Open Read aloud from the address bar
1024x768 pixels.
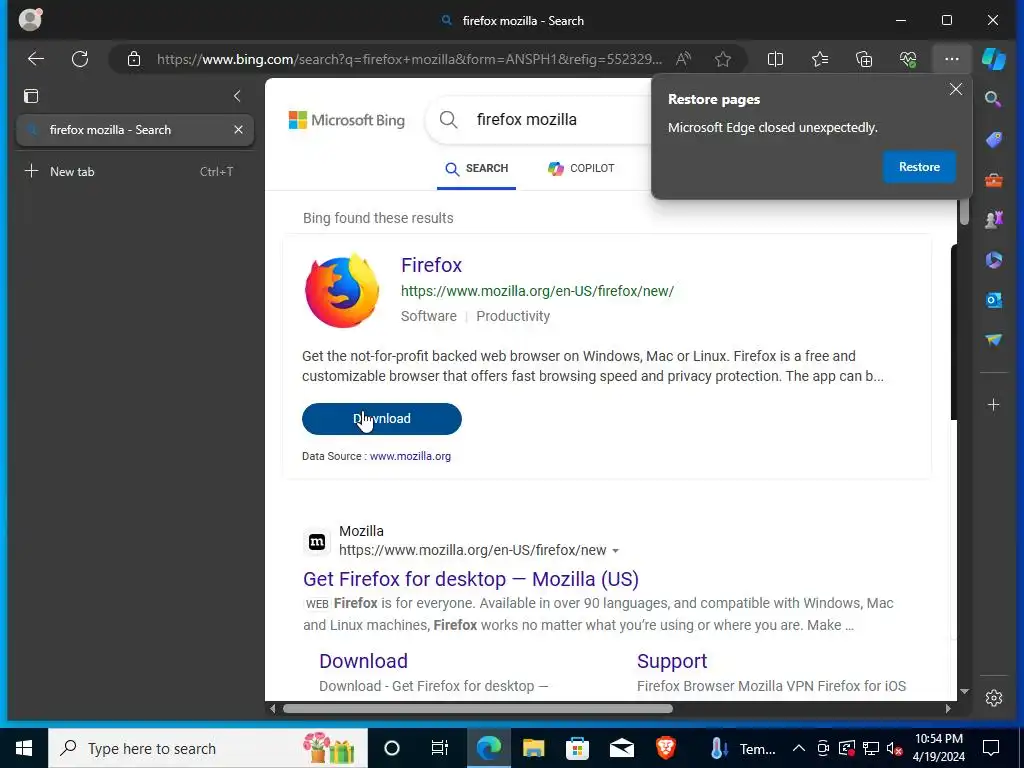(x=683, y=59)
